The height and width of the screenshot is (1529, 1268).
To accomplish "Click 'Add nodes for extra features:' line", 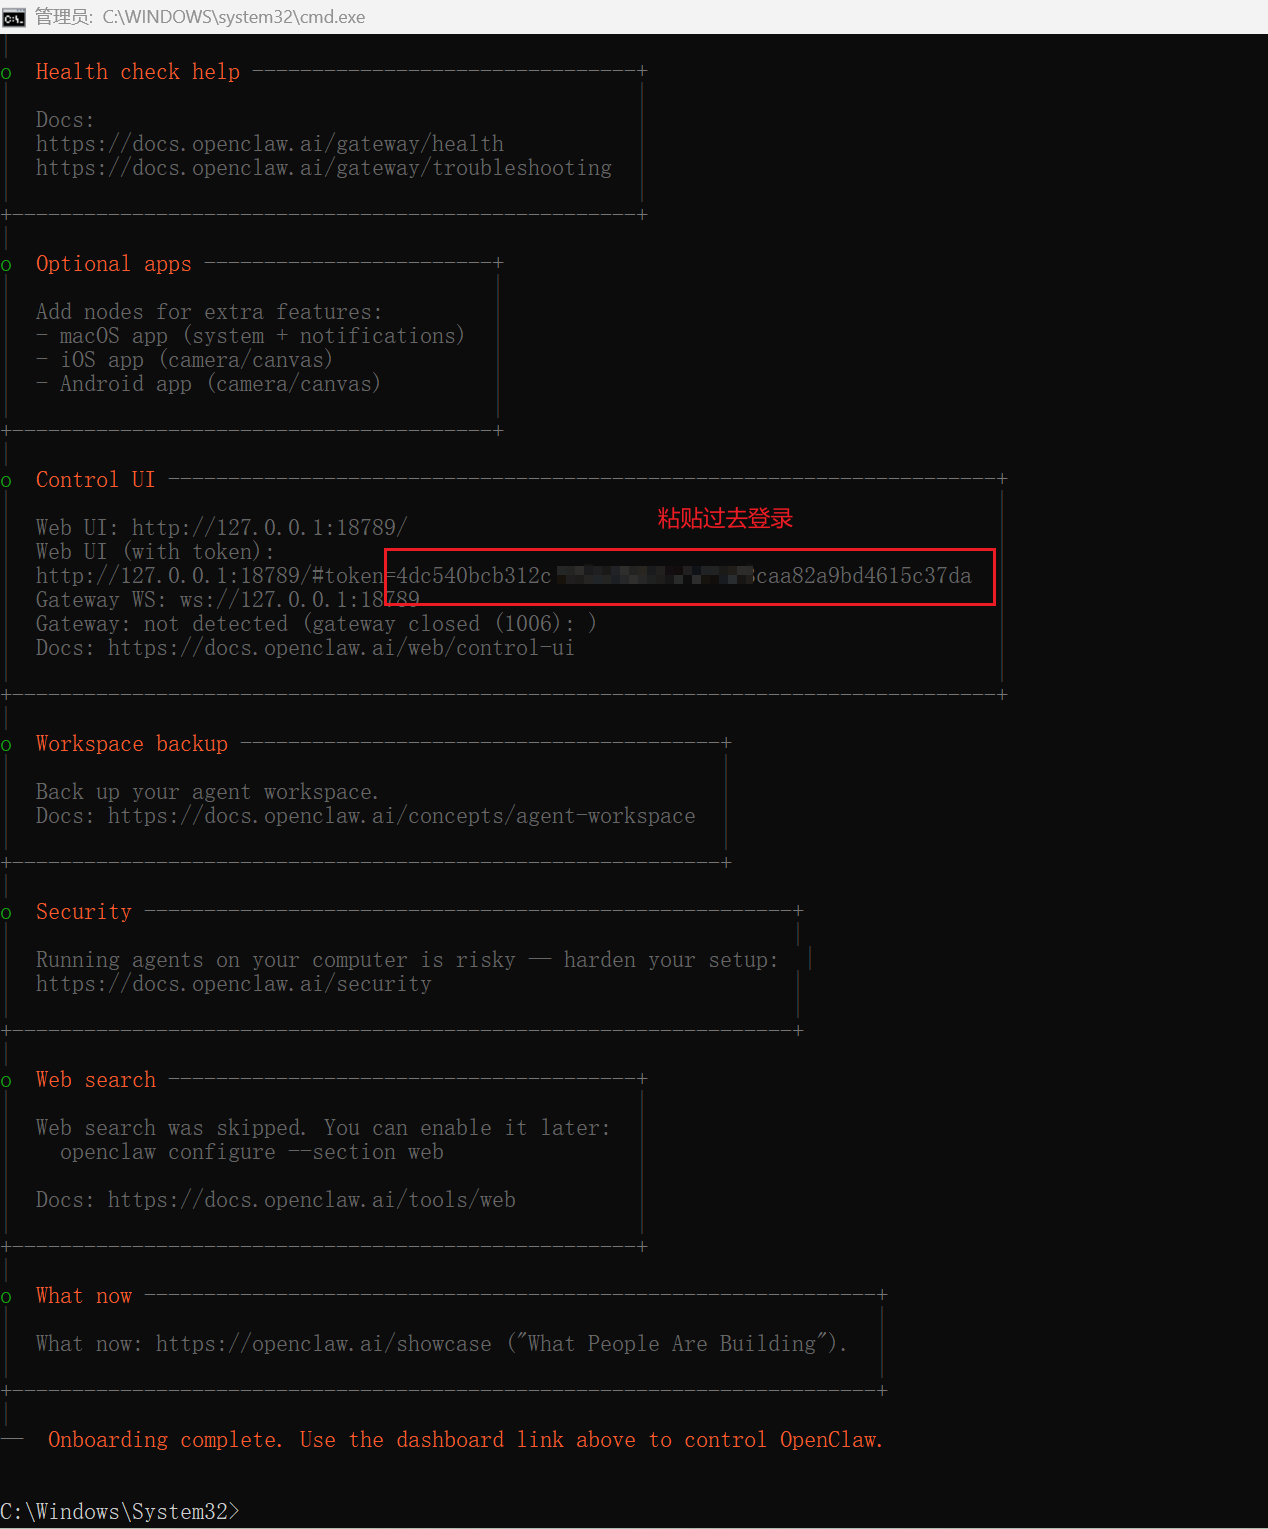I will pyautogui.click(x=209, y=312).
